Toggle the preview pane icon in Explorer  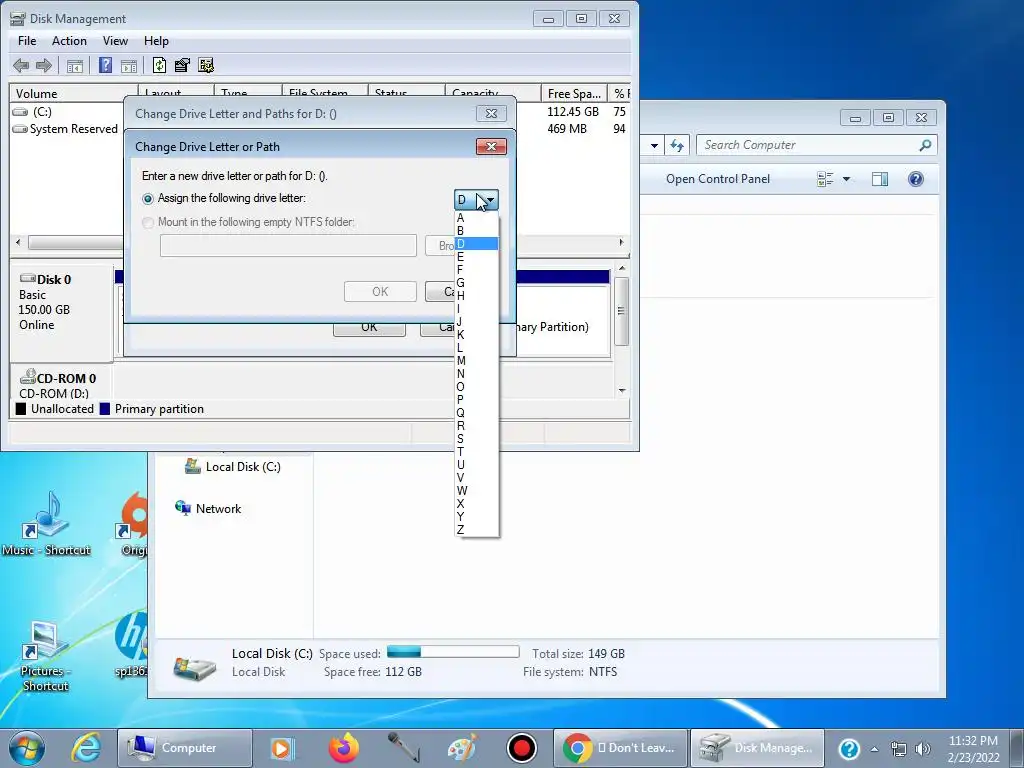880,179
